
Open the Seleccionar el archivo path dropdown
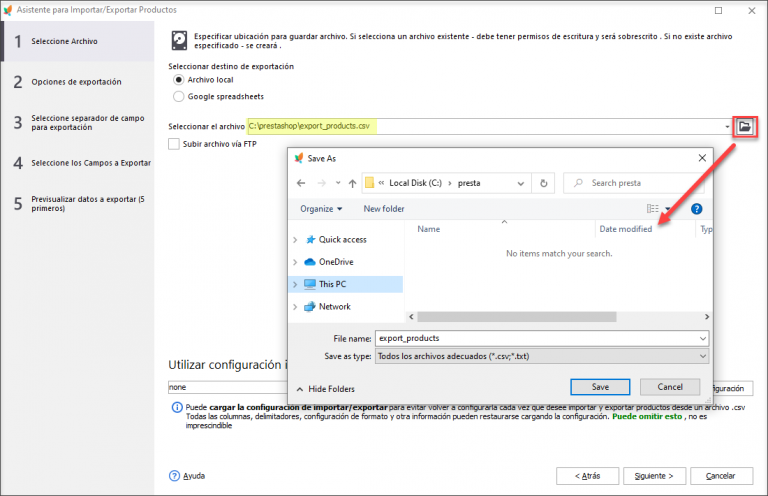(727, 127)
